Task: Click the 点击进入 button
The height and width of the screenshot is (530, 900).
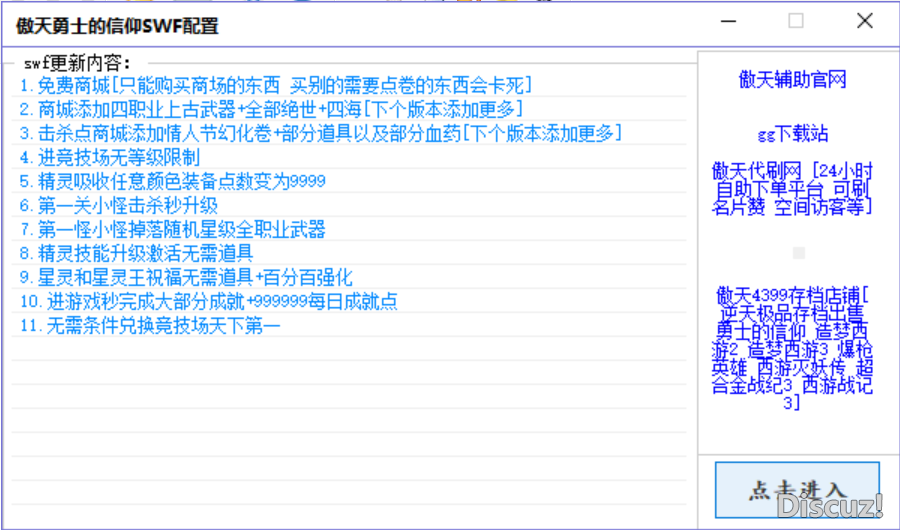Action: (x=797, y=490)
